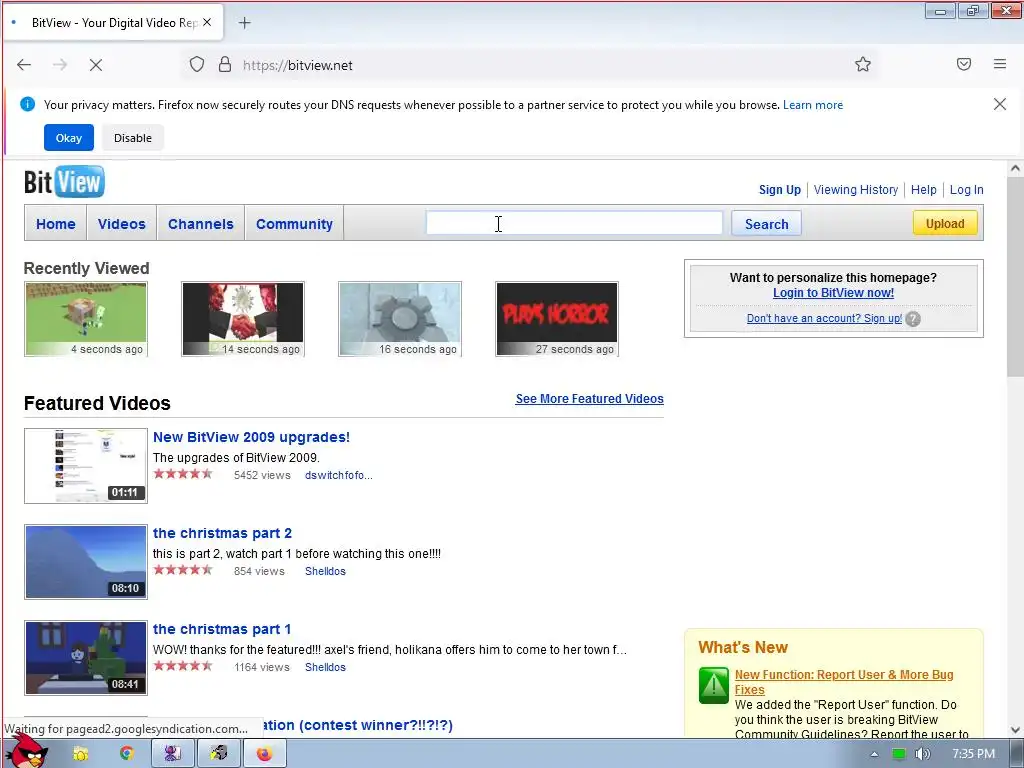
Task: Click star rating of the christmas part 2
Action: (183, 570)
